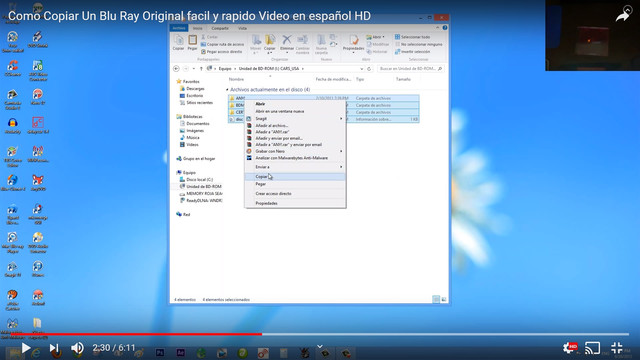
Task: Jump ahead on unplayed timeline portion
Action: 445,334
